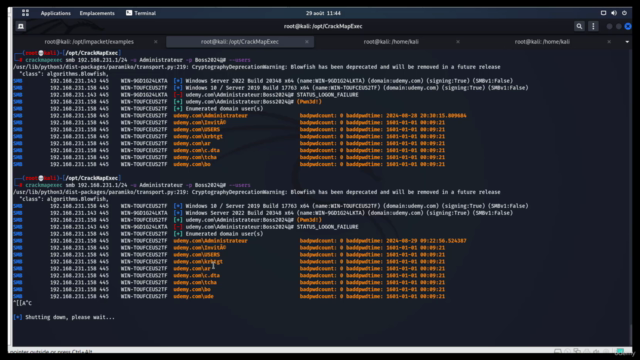Viewport: 640px width, 360px height.
Task: Click second crackmapexec command line
Action: pyautogui.click(x=138, y=185)
